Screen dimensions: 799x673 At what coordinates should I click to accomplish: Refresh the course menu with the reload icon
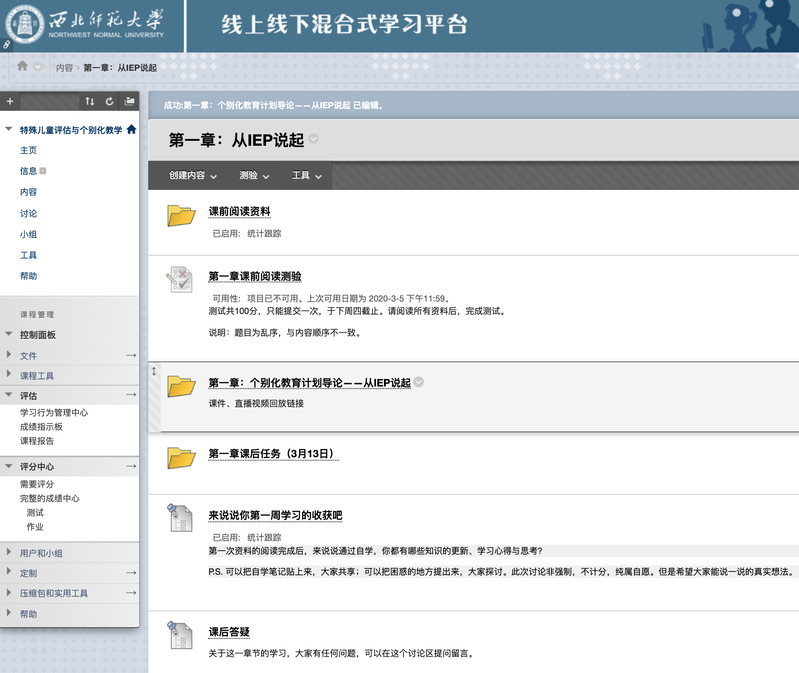click(x=108, y=101)
